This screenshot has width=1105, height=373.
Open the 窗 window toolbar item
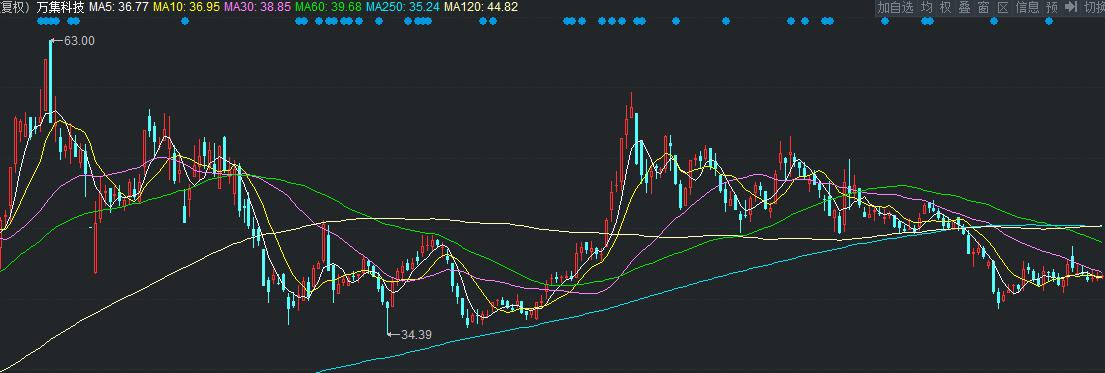(x=984, y=7)
